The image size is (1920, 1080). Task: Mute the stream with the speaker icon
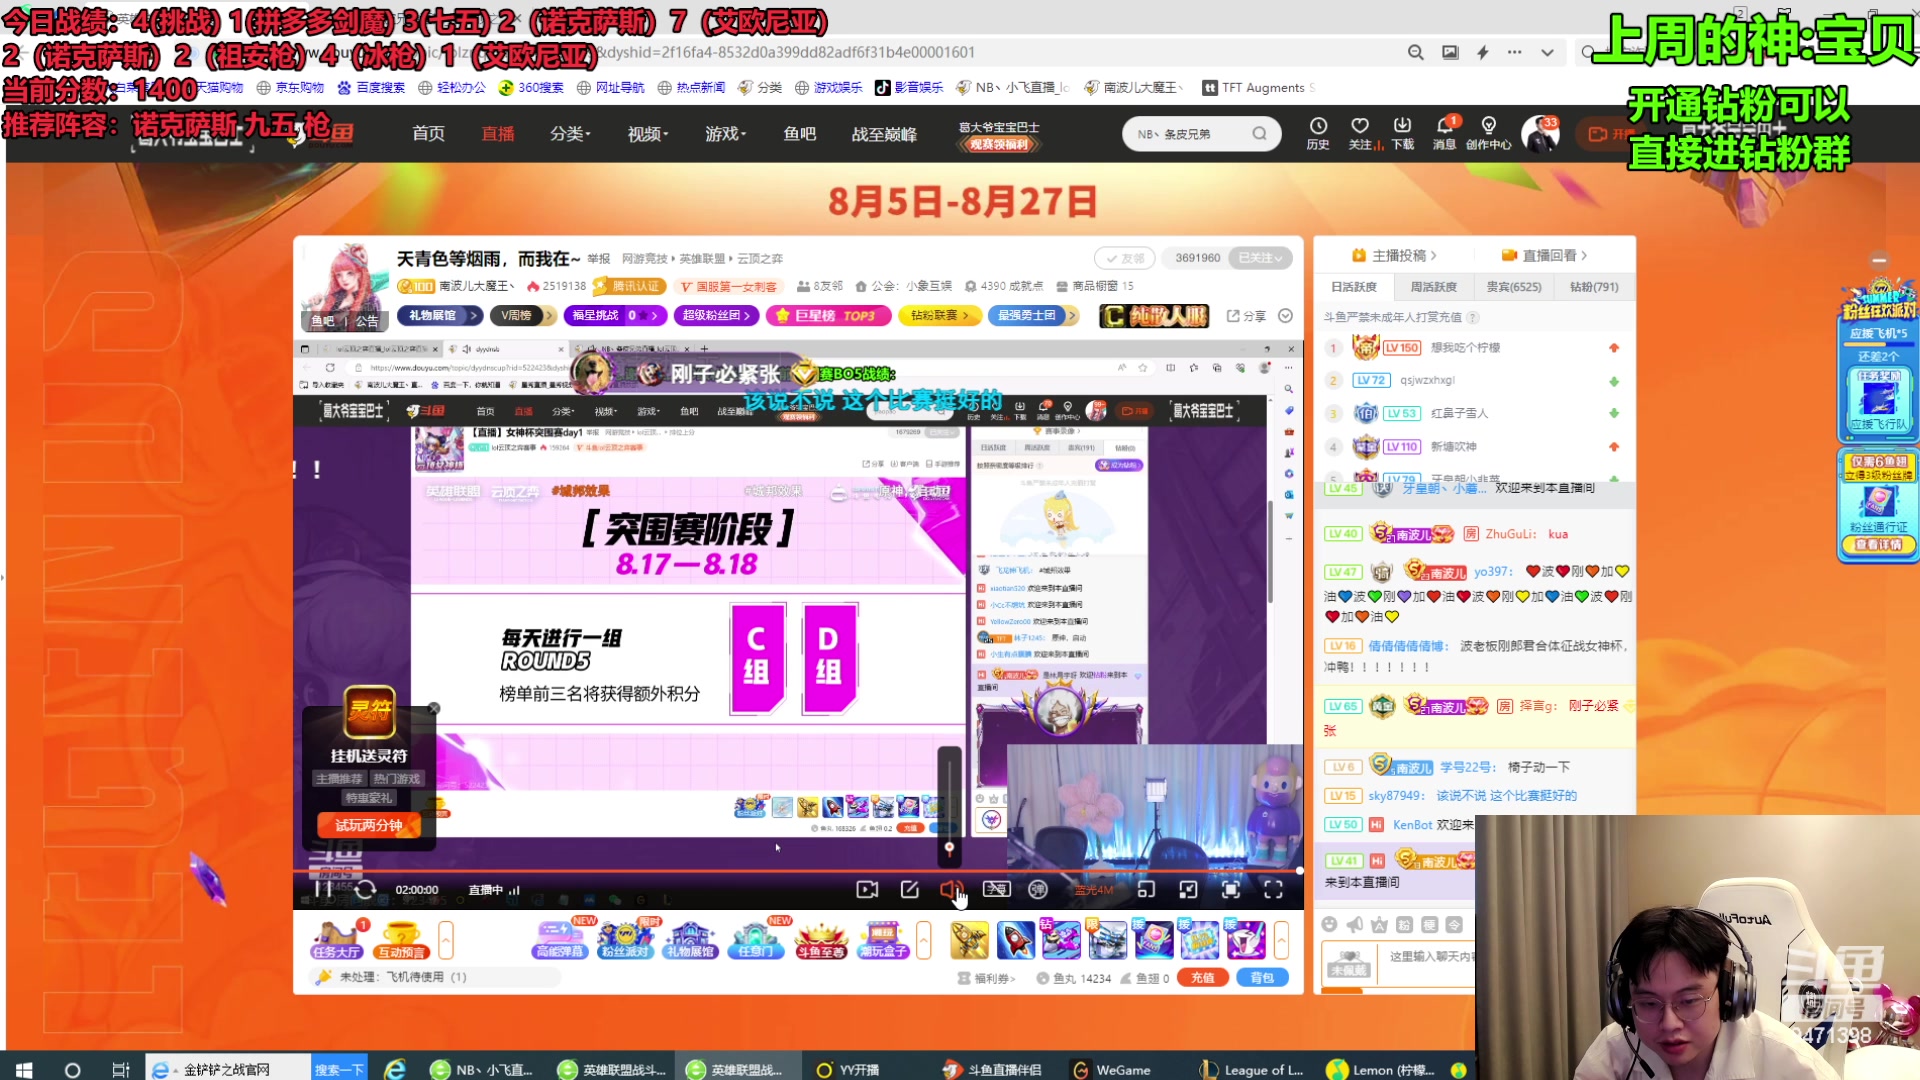point(952,889)
